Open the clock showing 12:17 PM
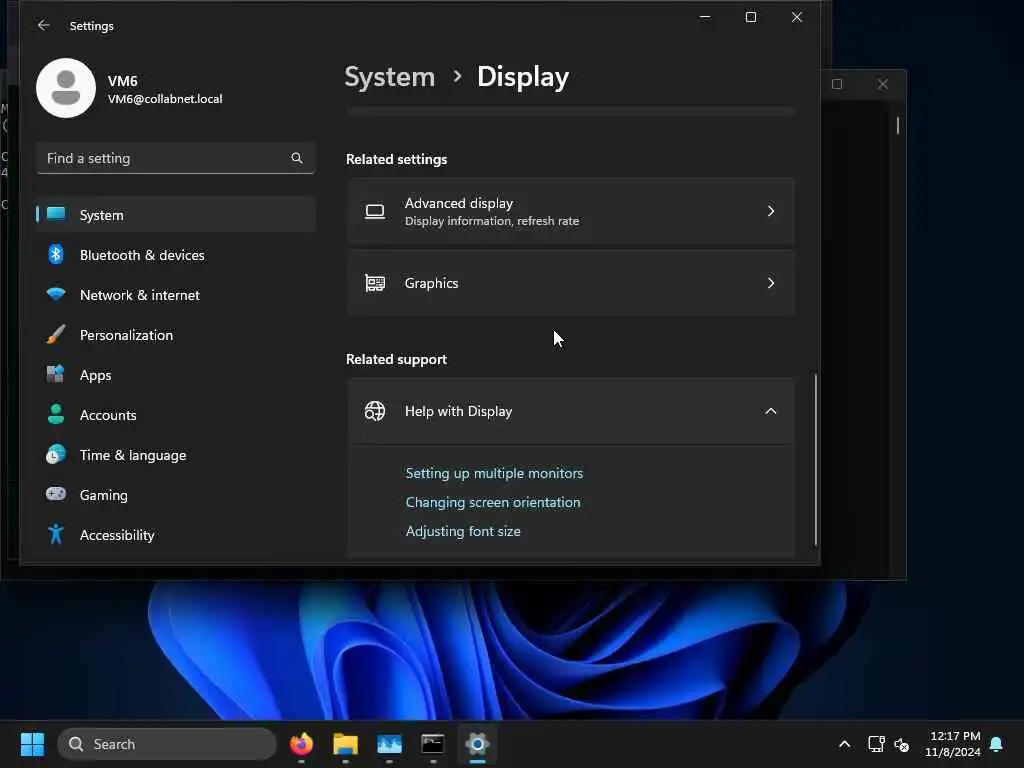The height and width of the screenshot is (768, 1024). point(952,744)
